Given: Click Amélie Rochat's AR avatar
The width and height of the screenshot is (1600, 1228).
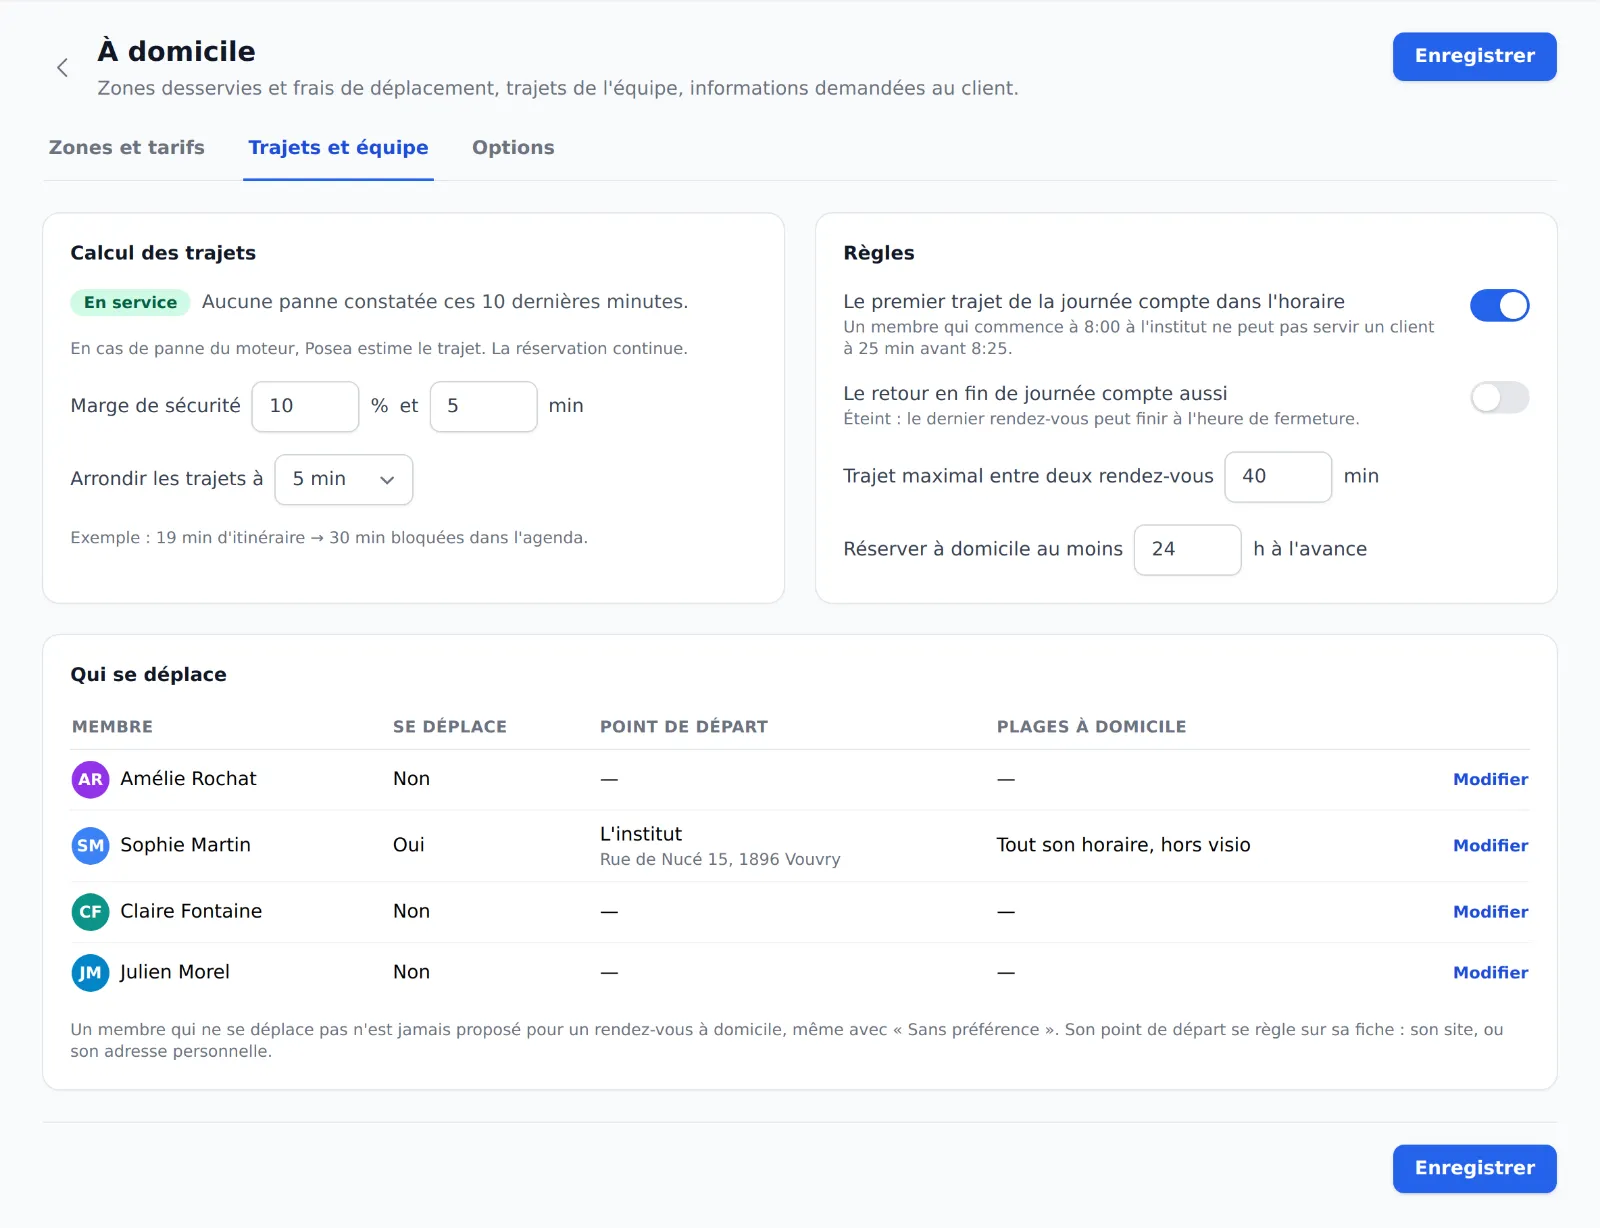Looking at the screenshot, I should pyautogui.click(x=90, y=779).
